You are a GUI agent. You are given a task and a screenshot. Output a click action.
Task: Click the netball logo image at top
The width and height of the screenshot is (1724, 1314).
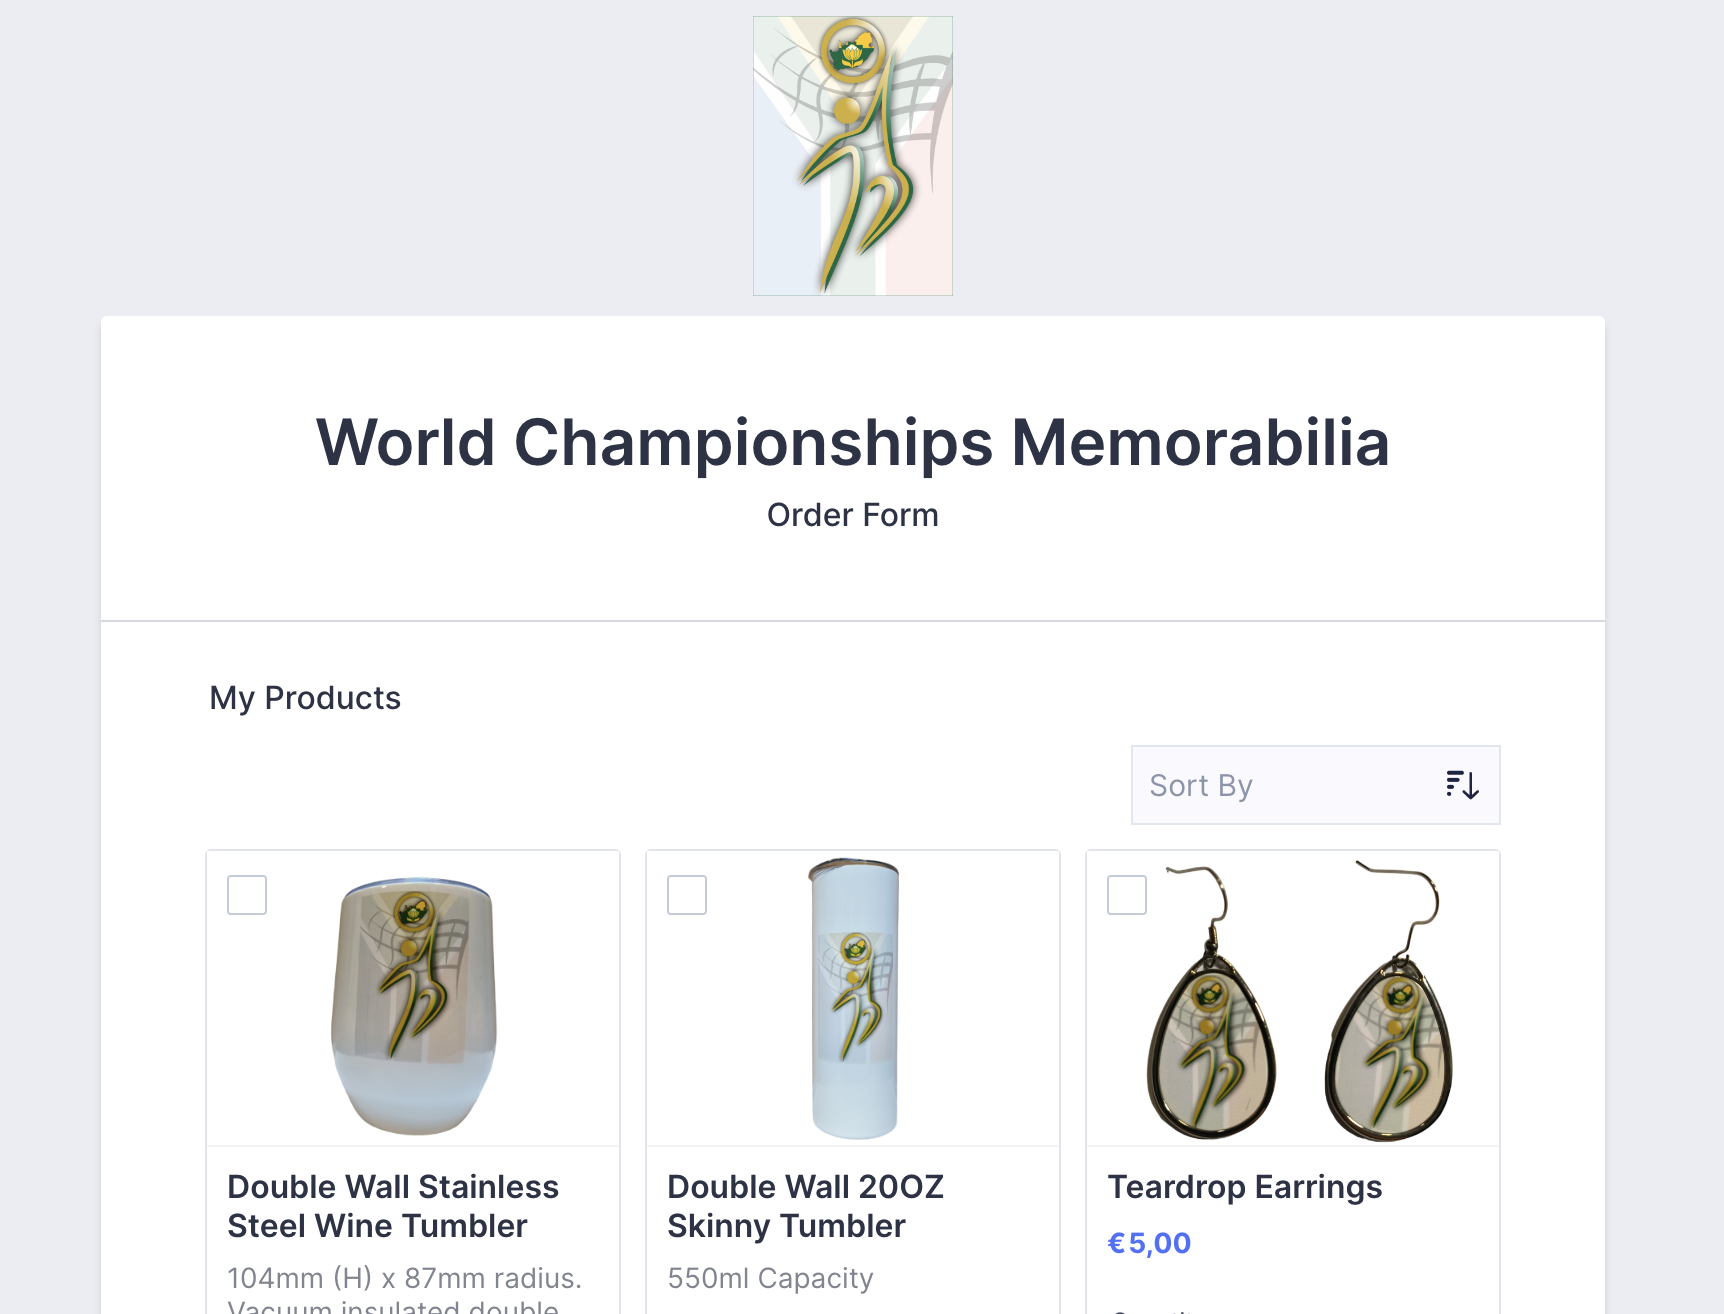(852, 156)
